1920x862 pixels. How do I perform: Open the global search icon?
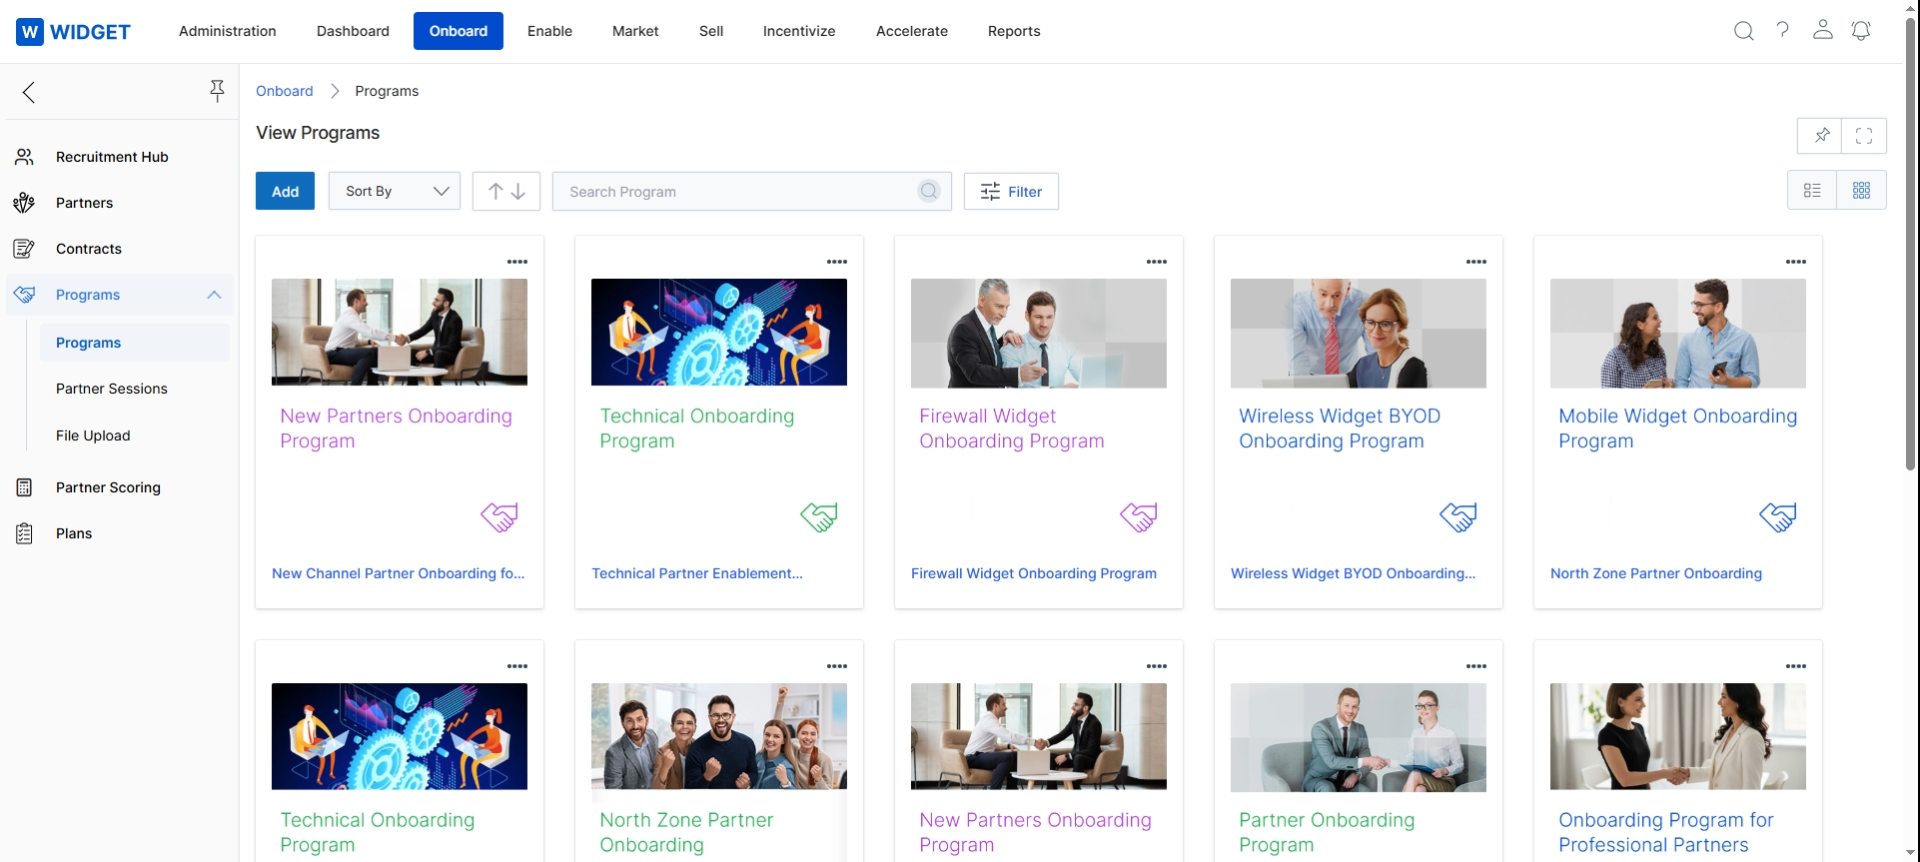[1744, 31]
